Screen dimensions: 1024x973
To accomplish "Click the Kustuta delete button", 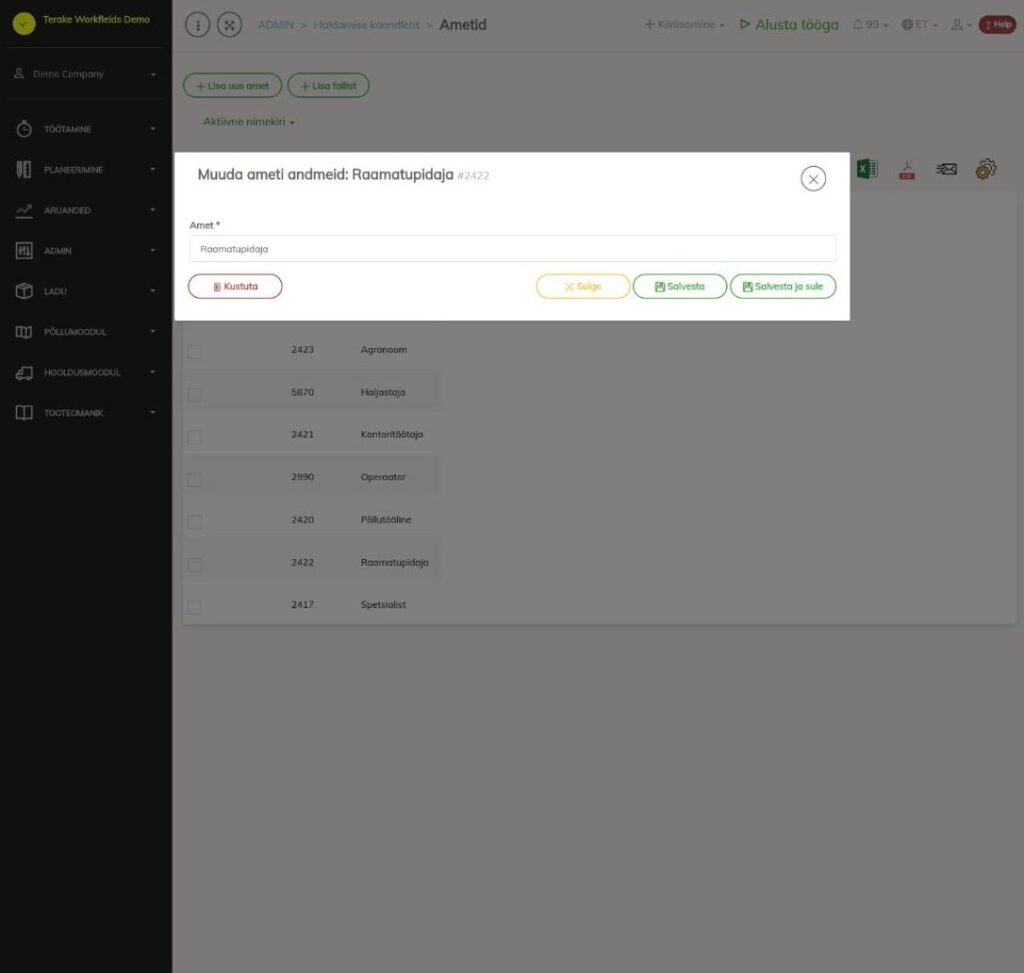I will (x=235, y=287).
